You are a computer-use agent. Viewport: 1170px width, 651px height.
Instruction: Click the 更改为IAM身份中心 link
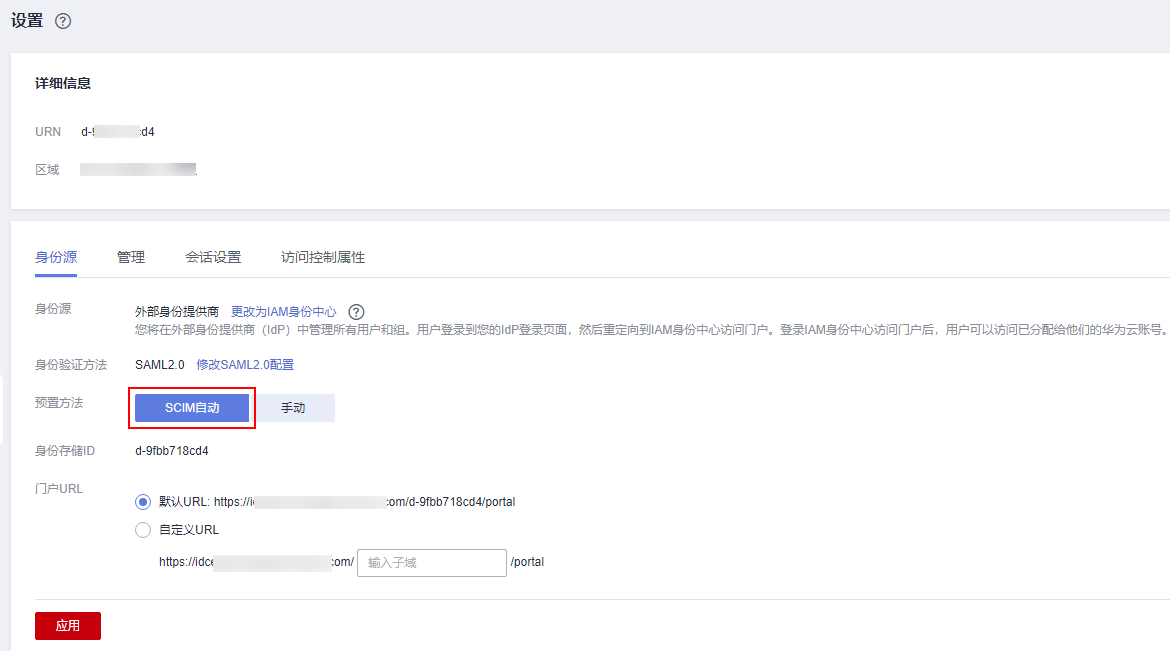(284, 312)
